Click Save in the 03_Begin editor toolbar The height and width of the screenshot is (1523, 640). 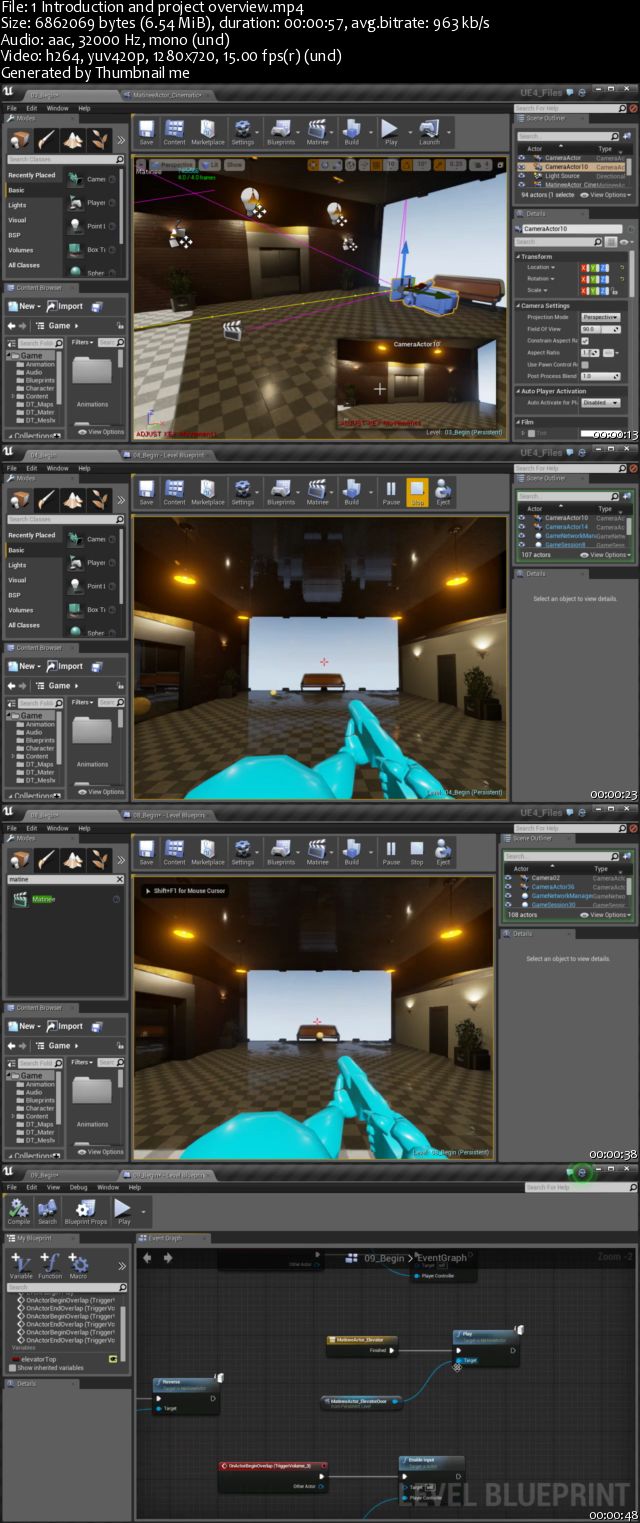click(147, 132)
